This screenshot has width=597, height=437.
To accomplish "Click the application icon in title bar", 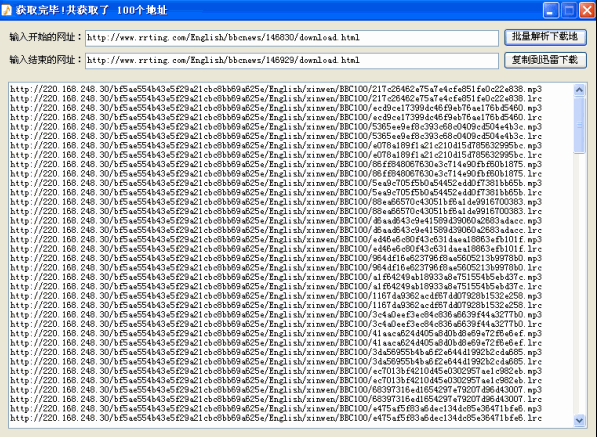I will pyautogui.click(x=6, y=10).
